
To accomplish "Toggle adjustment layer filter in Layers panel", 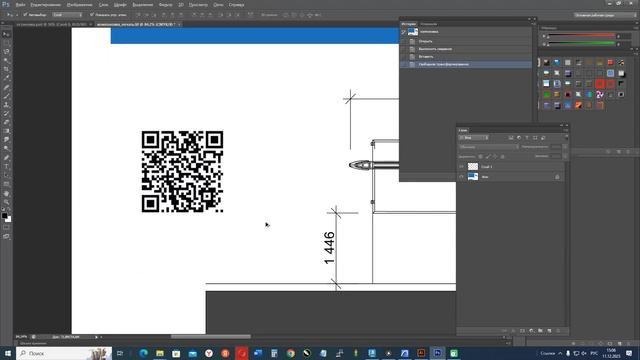I will (x=519, y=138).
